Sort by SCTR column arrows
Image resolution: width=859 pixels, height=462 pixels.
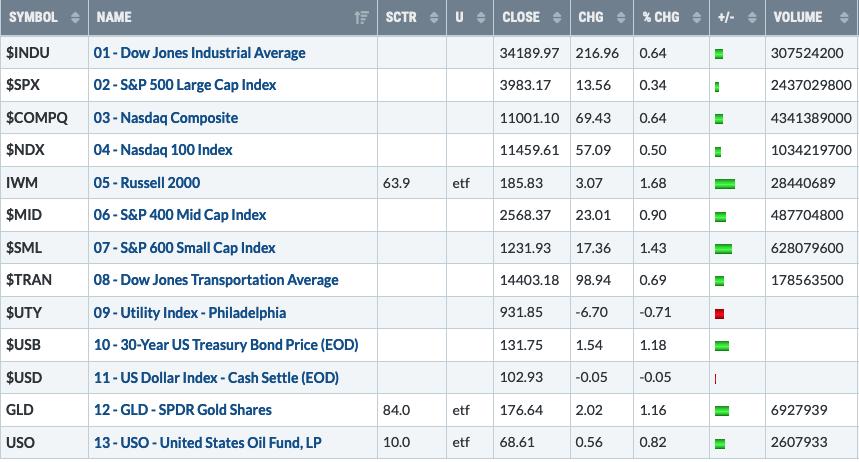tap(434, 18)
